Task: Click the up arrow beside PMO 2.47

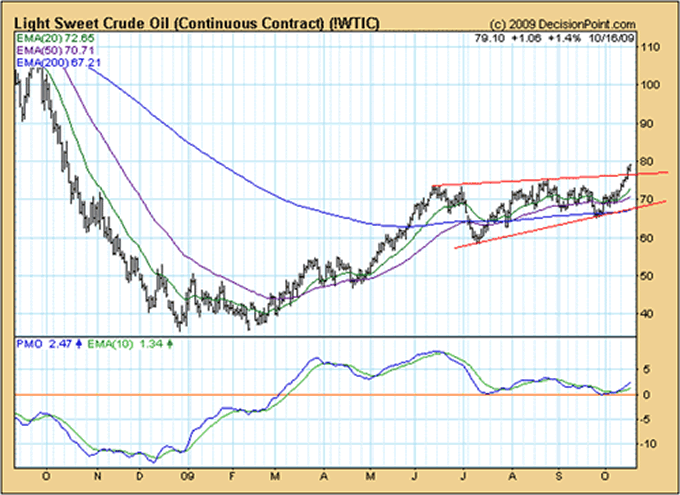Action: pyautogui.click(x=78, y=343)
